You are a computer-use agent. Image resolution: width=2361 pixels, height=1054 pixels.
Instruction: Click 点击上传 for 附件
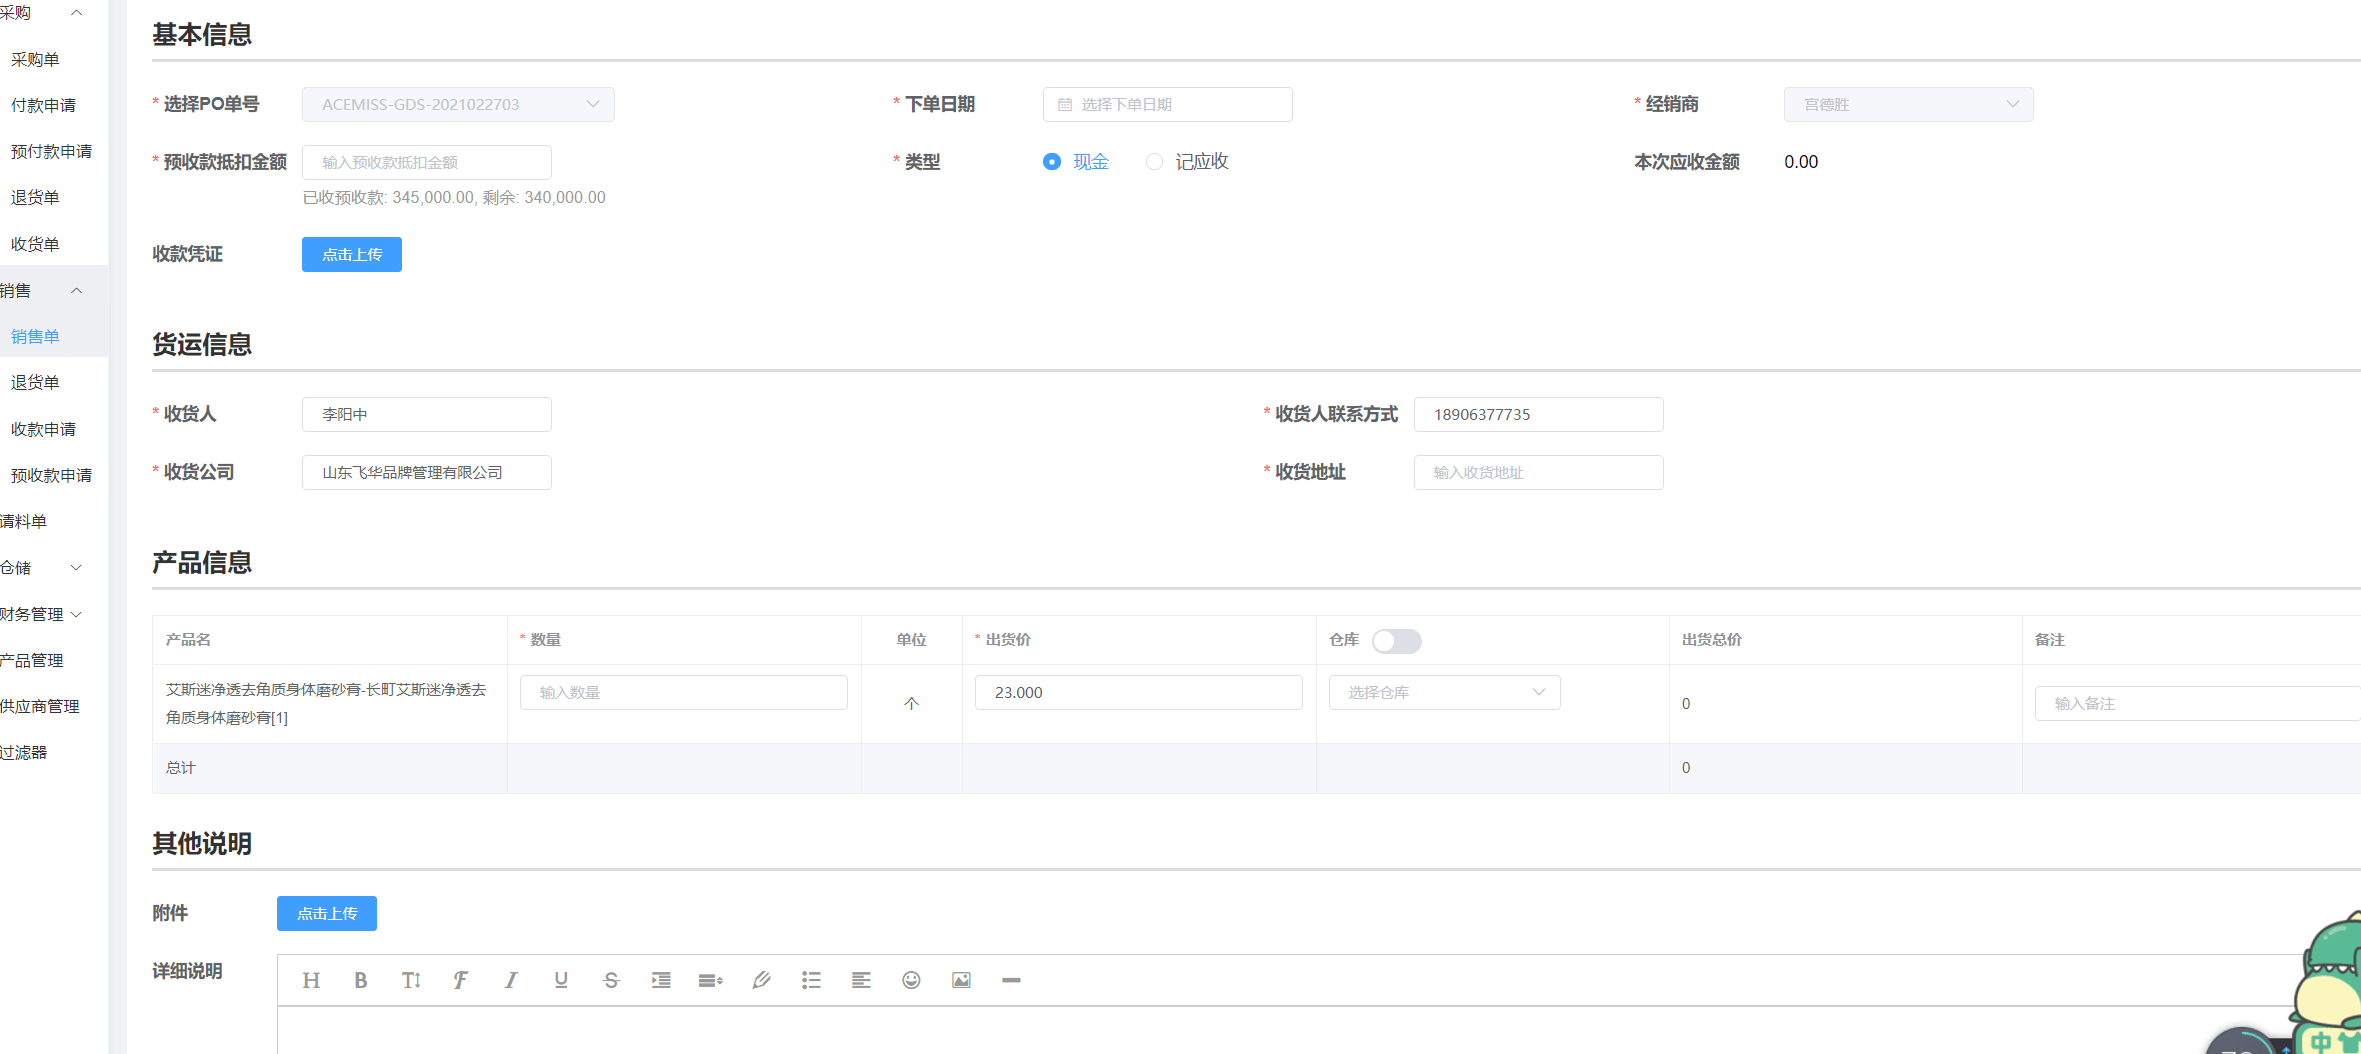click(327, 914)
